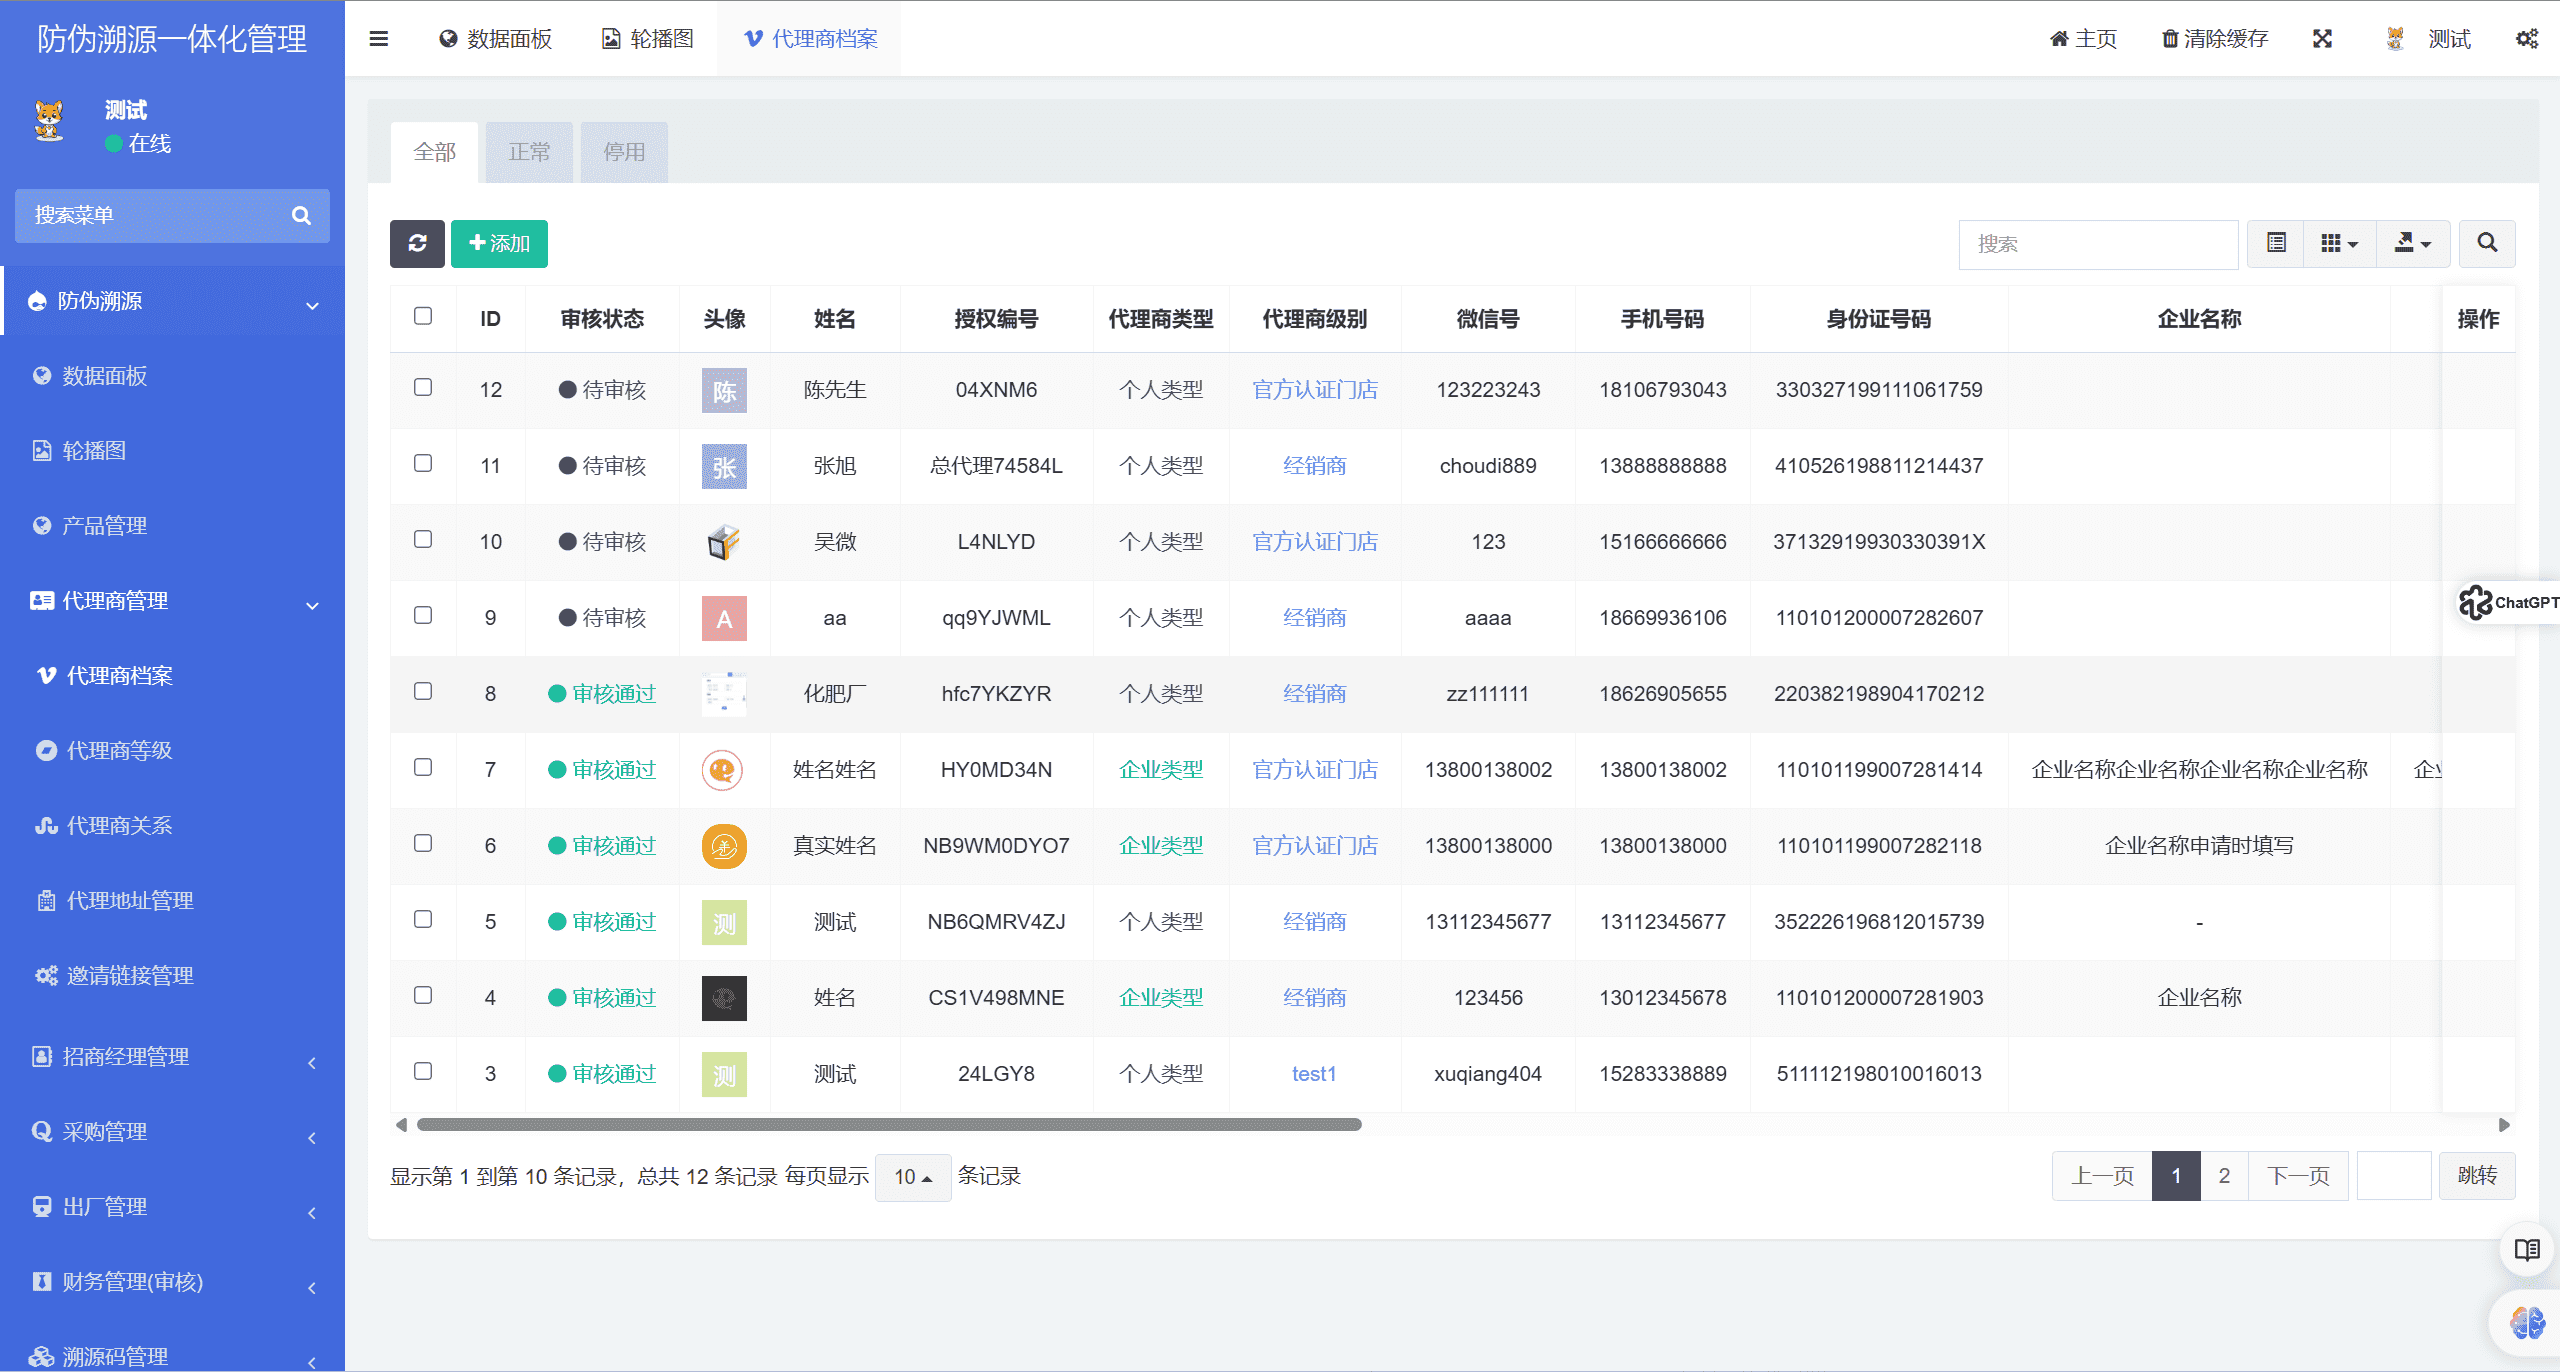Toggle the table card view icon
This screenshot has width=2560, height=1372.
(x=2276, y=243)
